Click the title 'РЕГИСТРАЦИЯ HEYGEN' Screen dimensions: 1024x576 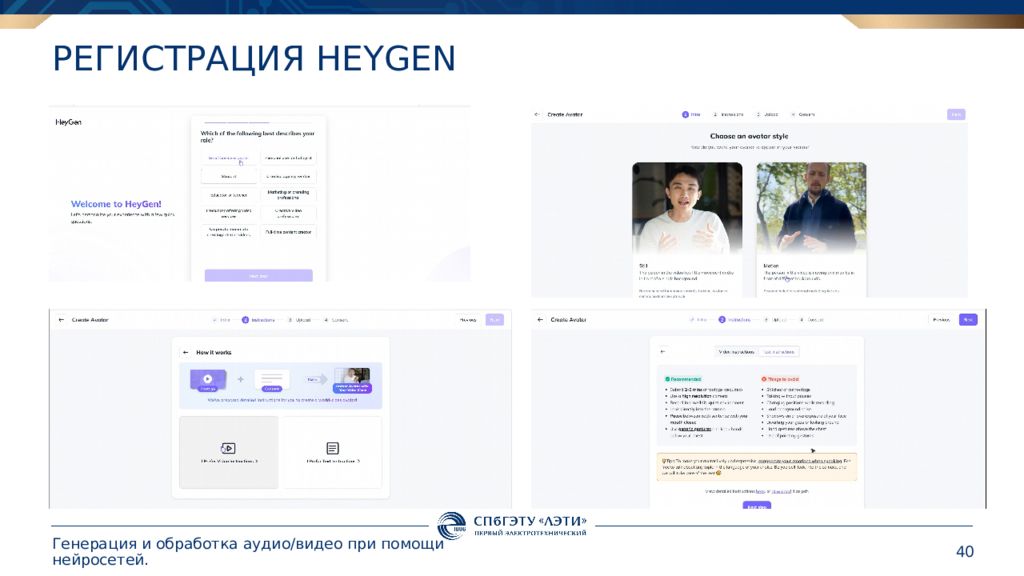click(x=254, y=59)
